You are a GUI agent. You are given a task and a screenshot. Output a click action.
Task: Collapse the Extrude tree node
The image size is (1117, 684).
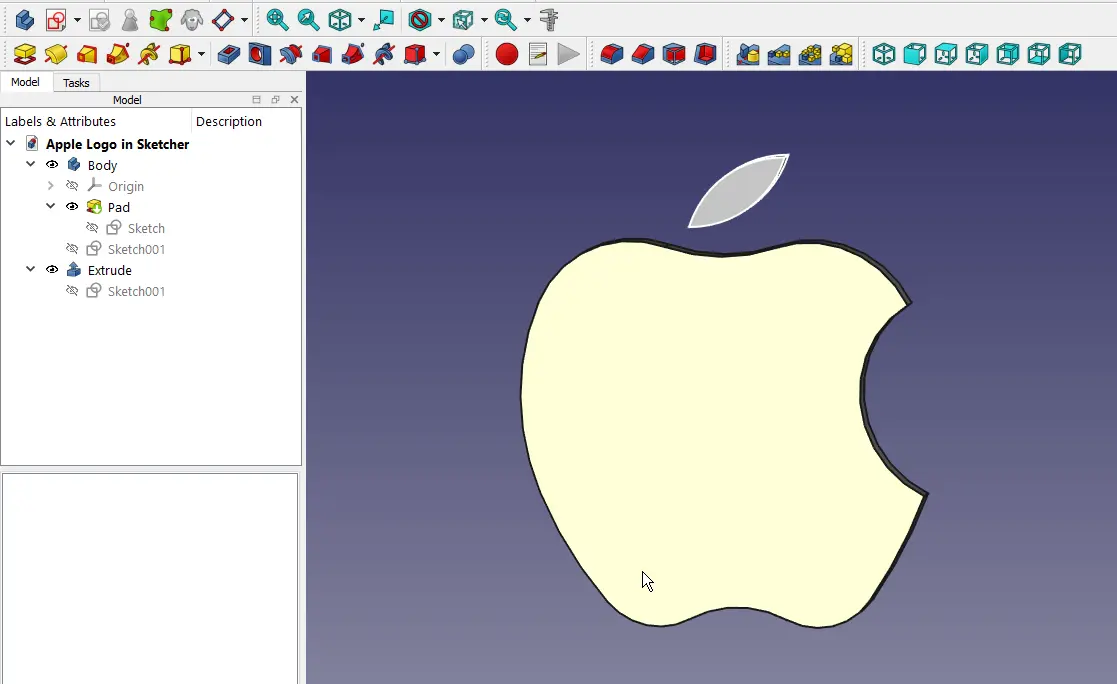point(30,270)
